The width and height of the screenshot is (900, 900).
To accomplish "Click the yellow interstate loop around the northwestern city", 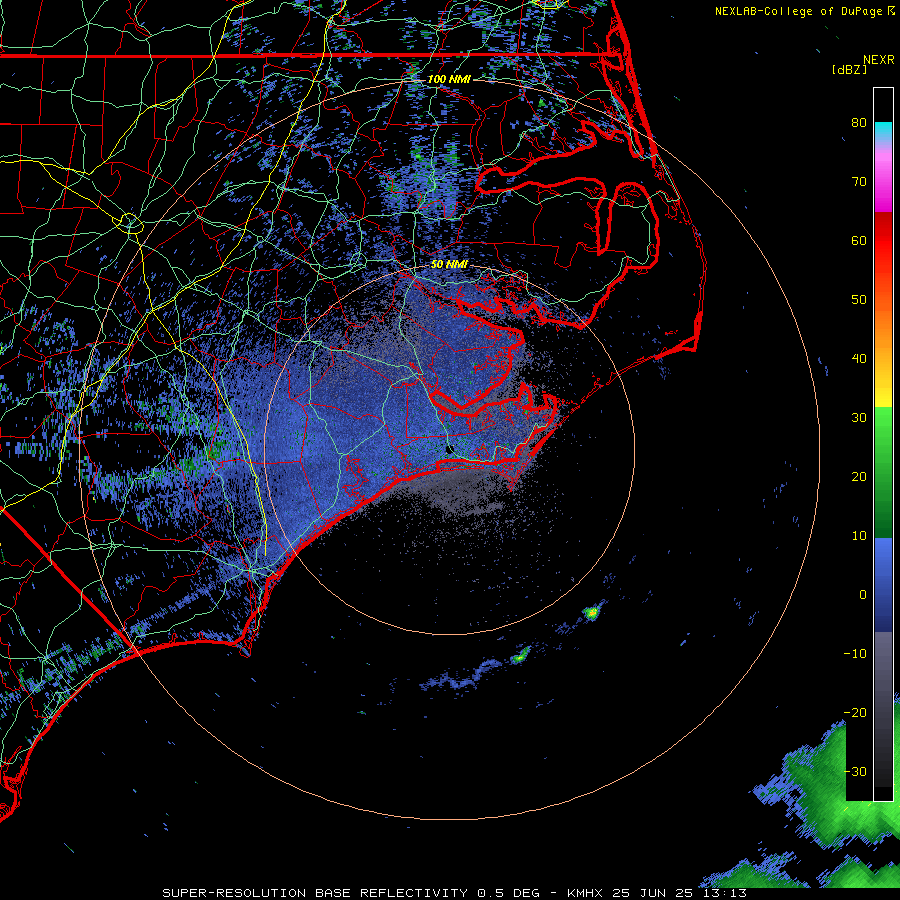I will (130, 222).
